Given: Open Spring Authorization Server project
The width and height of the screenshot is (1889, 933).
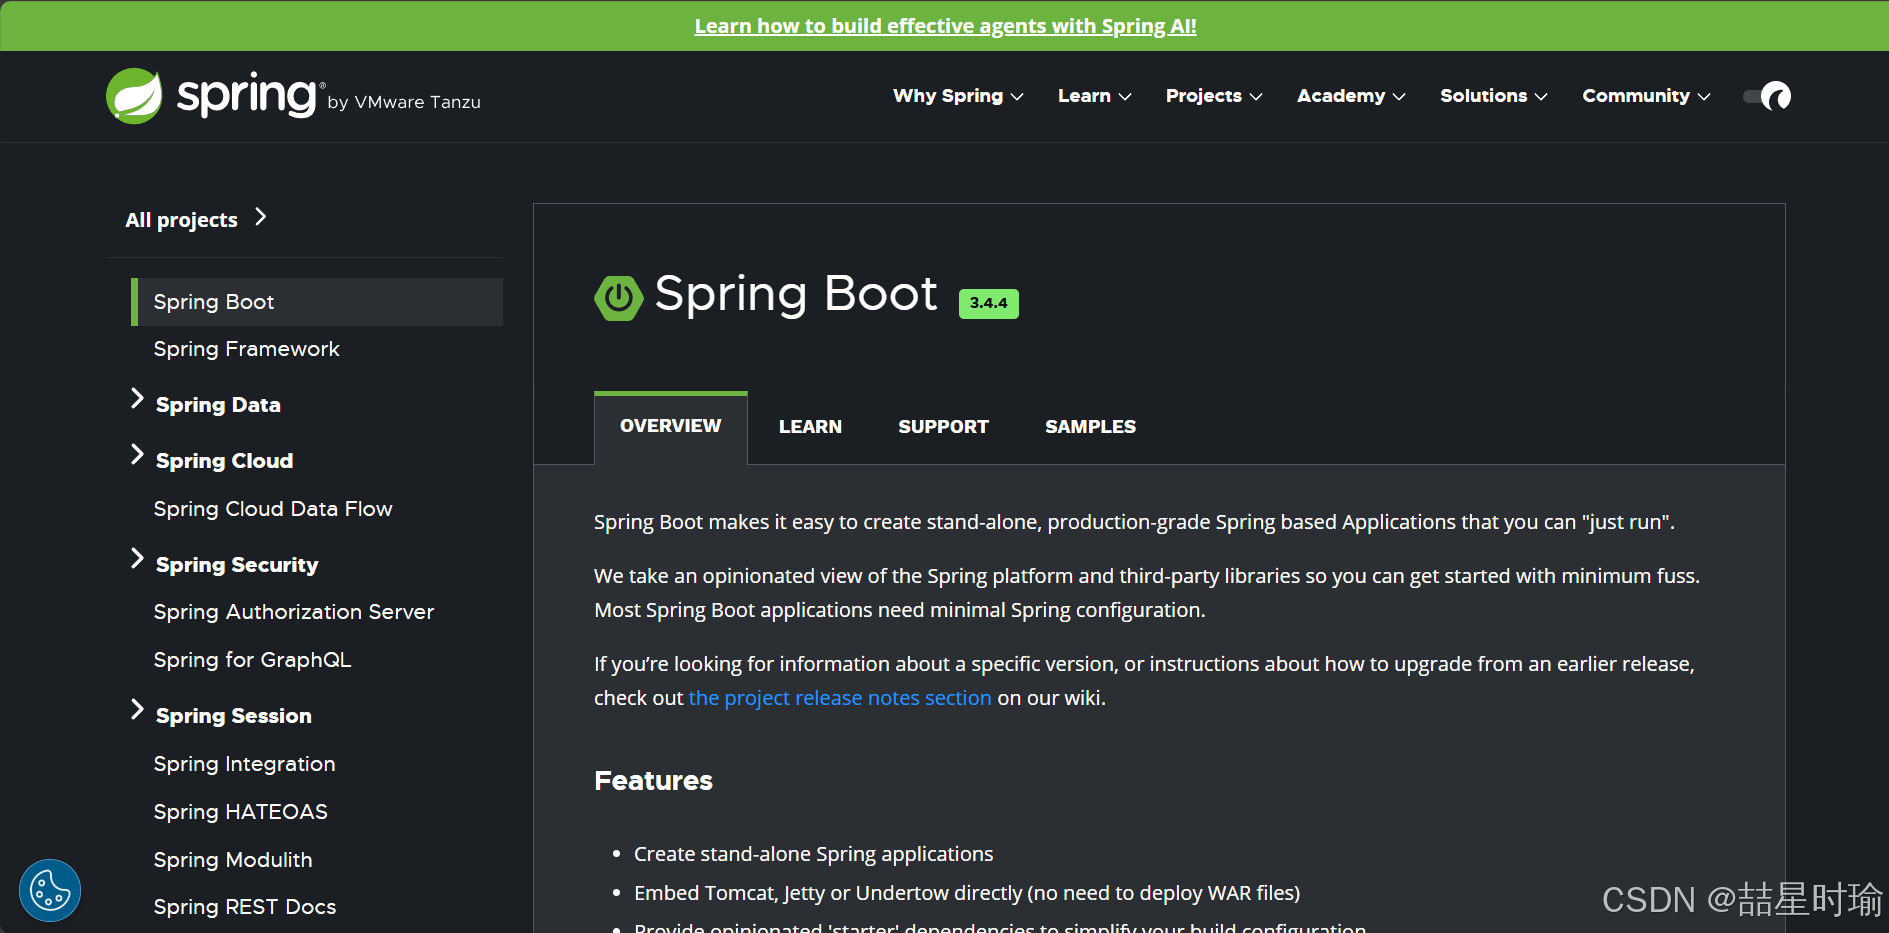Looking at the screenshot, I should (294, 612).
